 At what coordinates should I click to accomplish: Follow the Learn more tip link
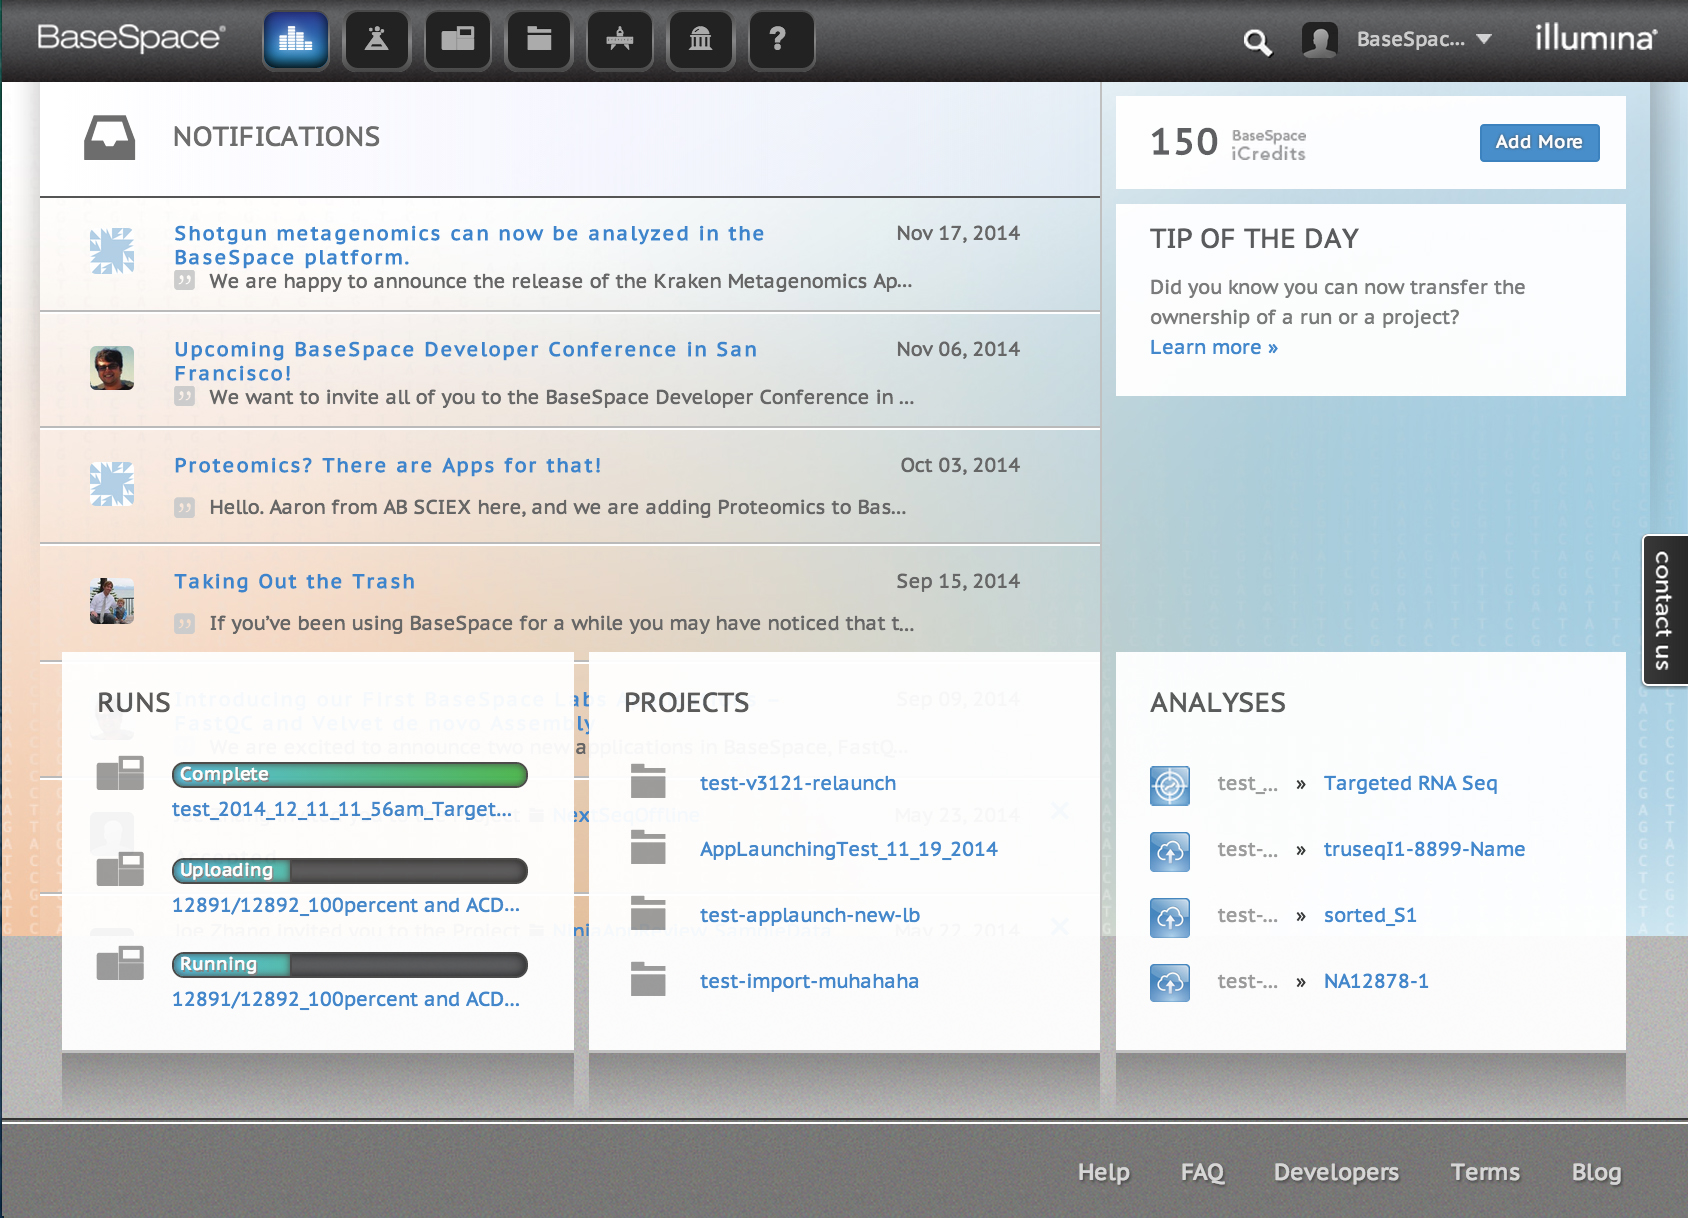1213,347
